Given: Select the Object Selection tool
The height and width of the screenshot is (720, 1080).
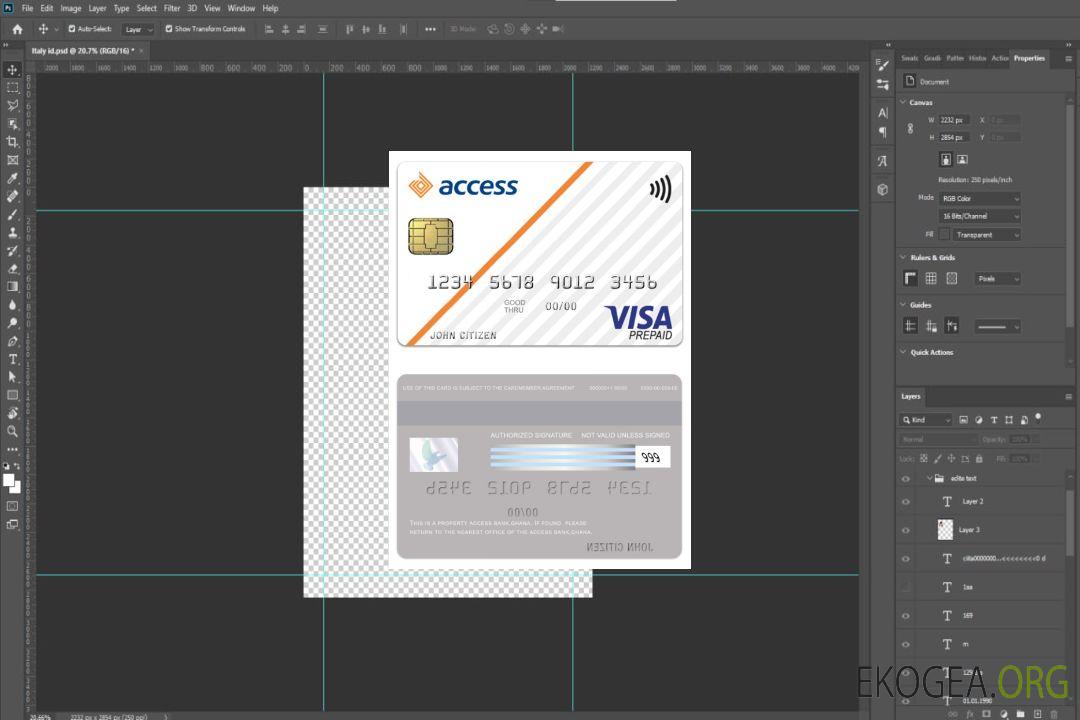Looking at the screenshot, I should tap(12, 124).
